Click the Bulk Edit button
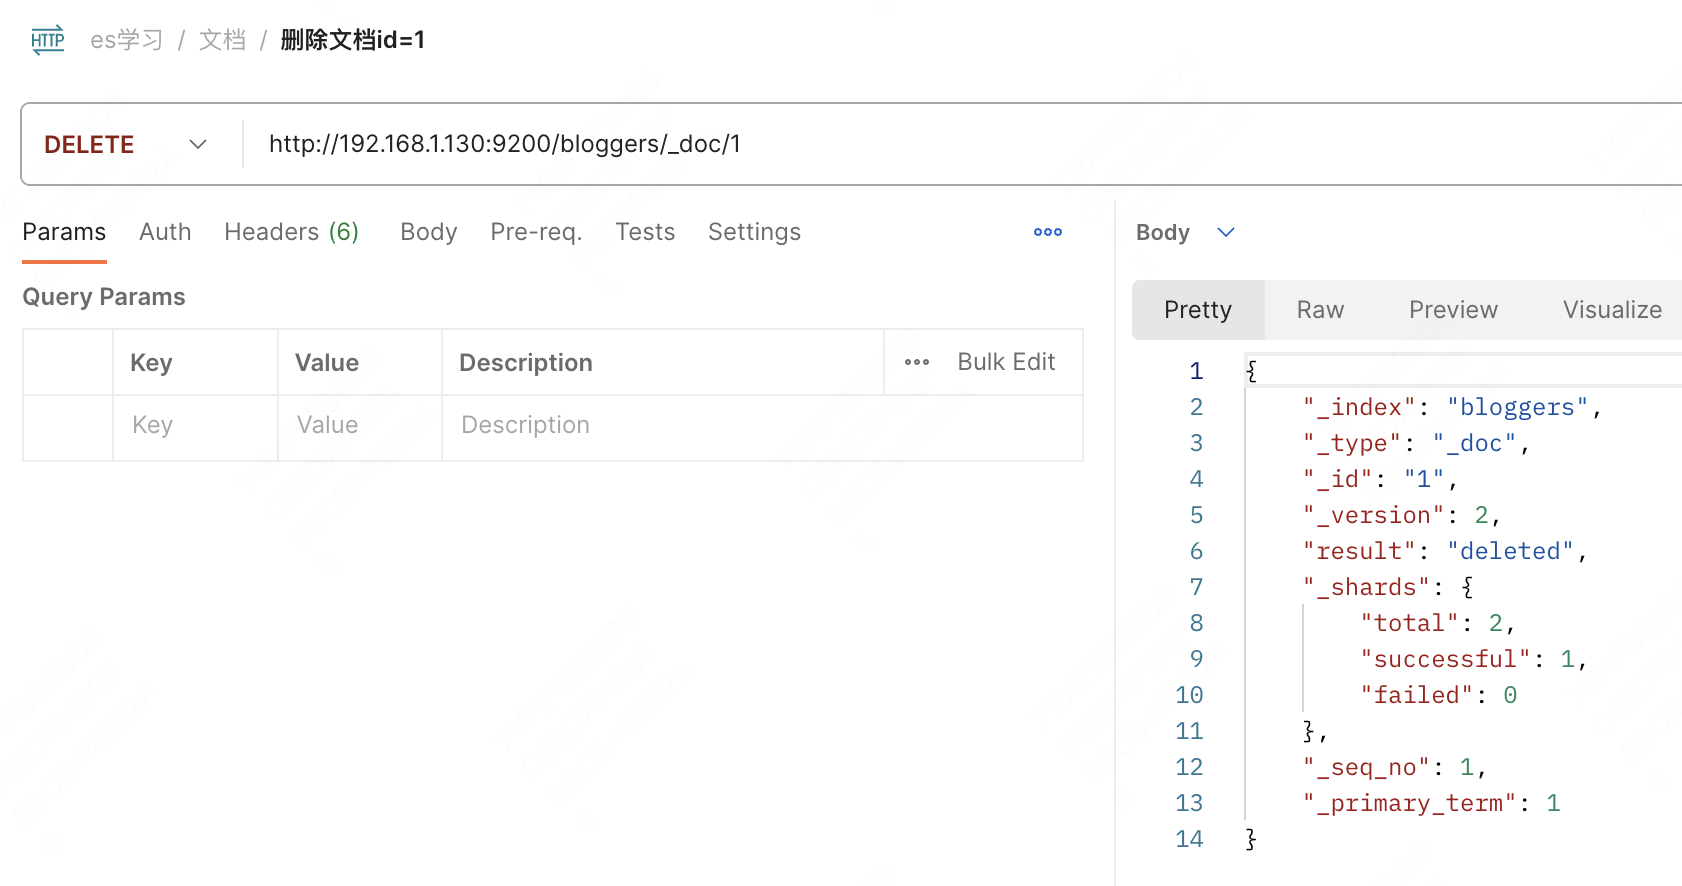The image size is (1682, 886). (1006, 362)
